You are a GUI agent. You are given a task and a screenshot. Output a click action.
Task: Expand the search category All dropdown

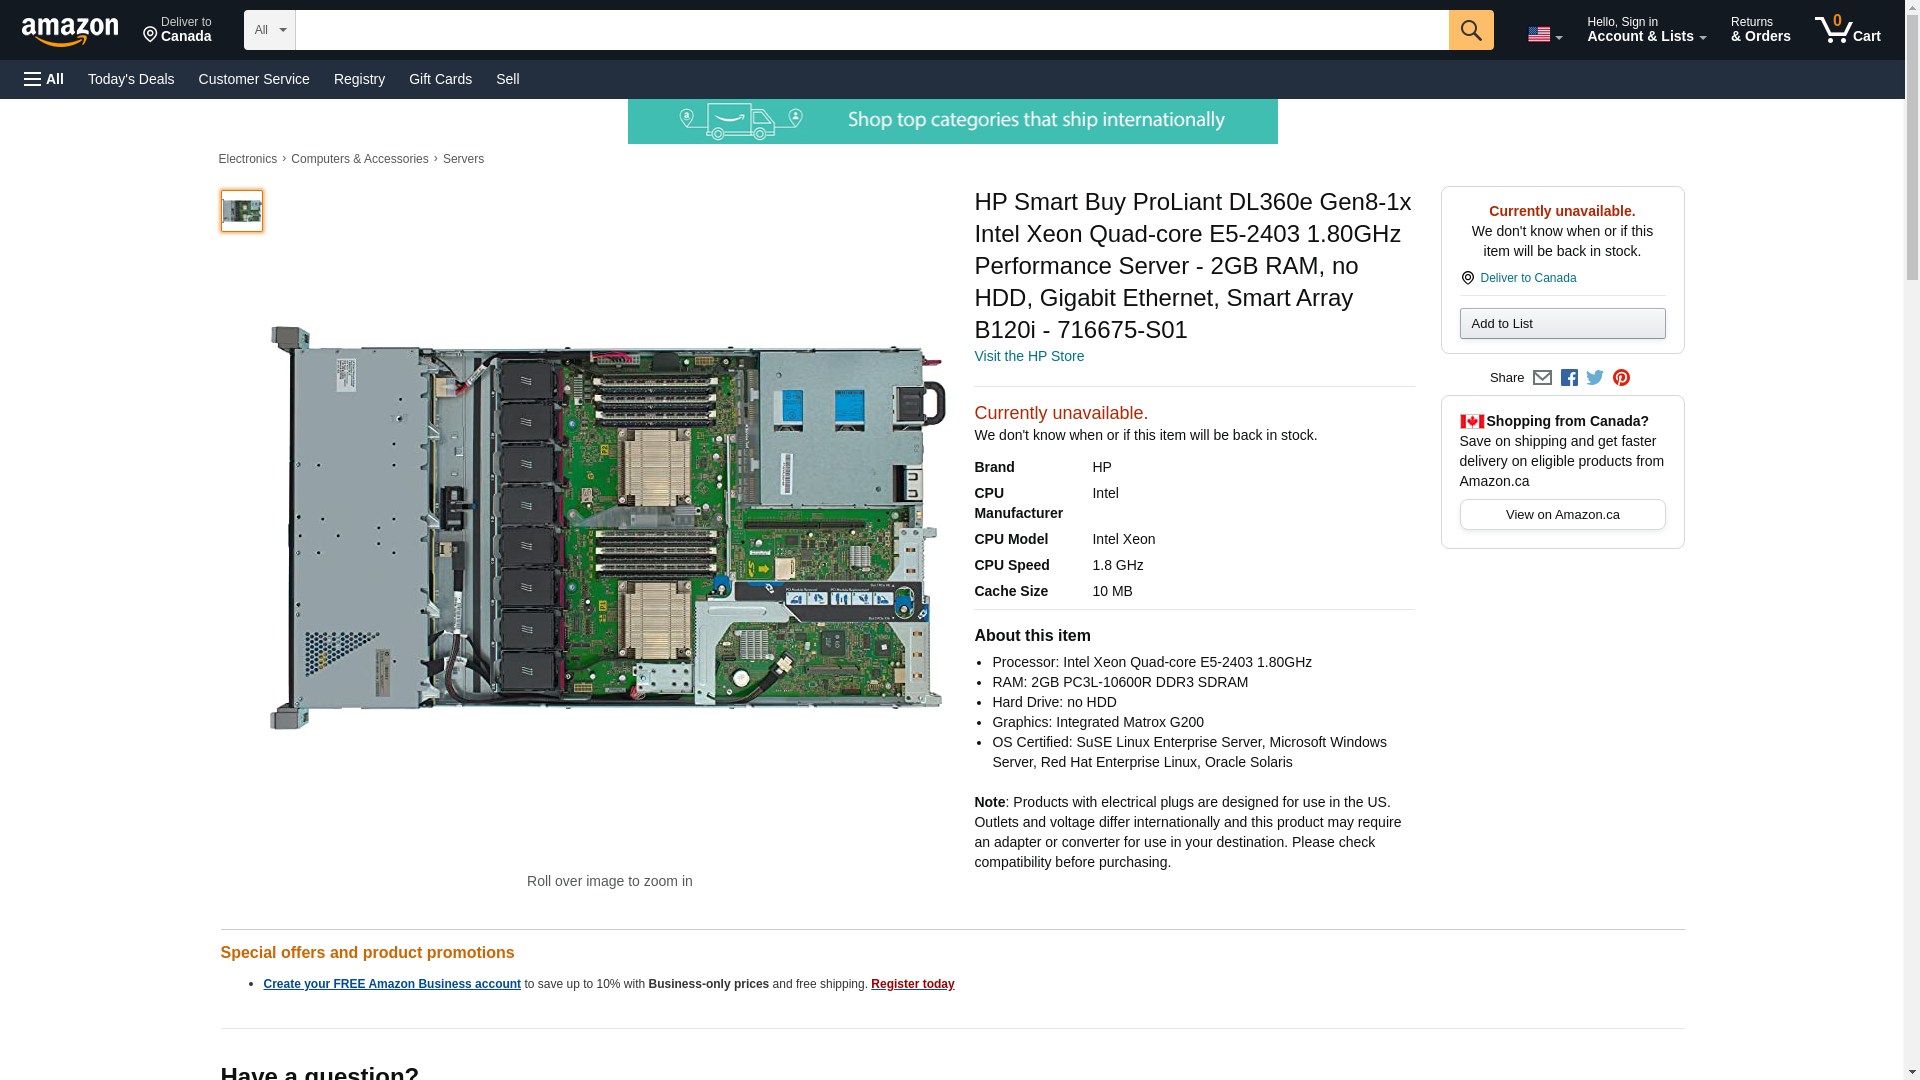coord(270,30)
